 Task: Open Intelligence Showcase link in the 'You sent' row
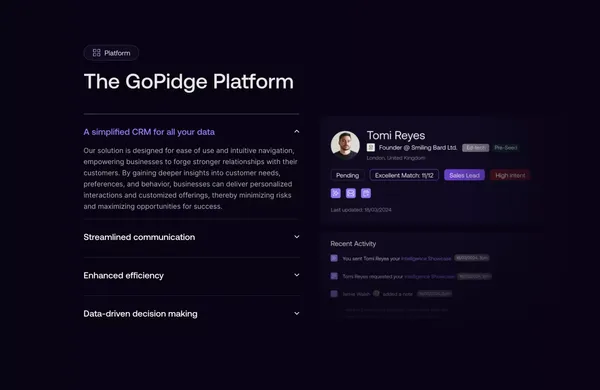click(x=426, y=259)
